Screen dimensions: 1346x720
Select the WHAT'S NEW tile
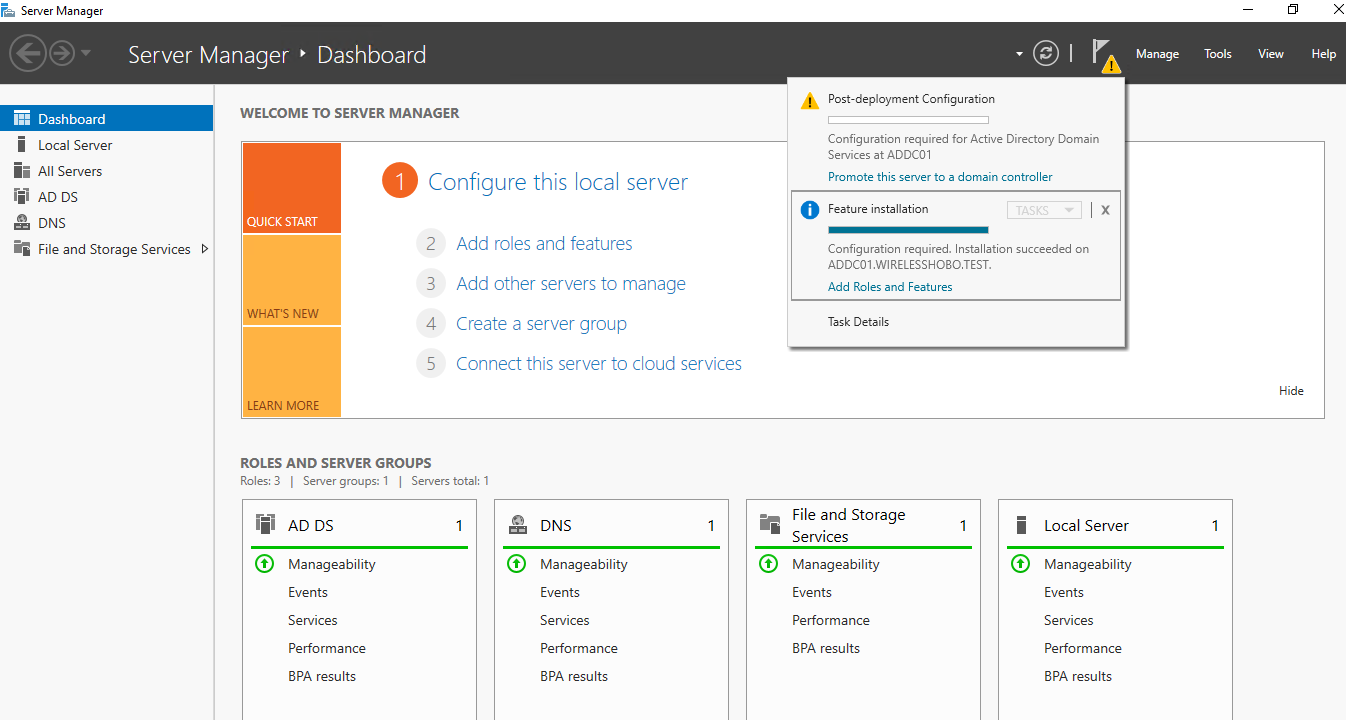click(291, 280)
